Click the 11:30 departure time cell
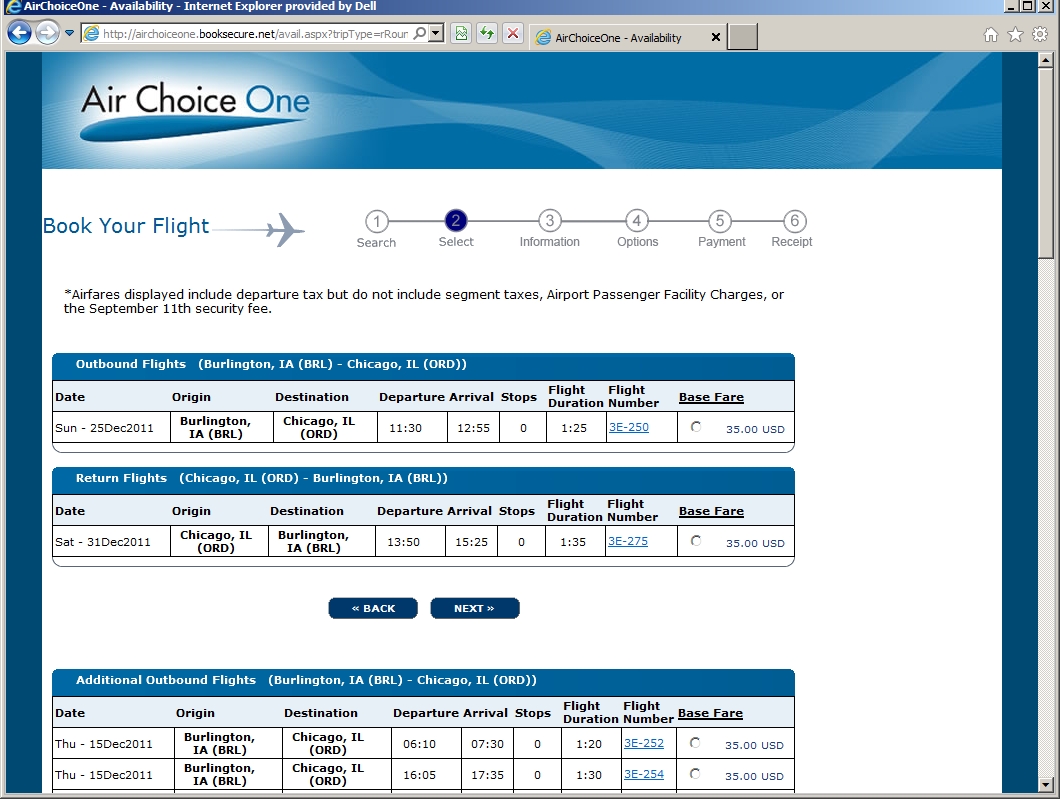This screenshot has height=799, width=1060. [x=411, y=428]
